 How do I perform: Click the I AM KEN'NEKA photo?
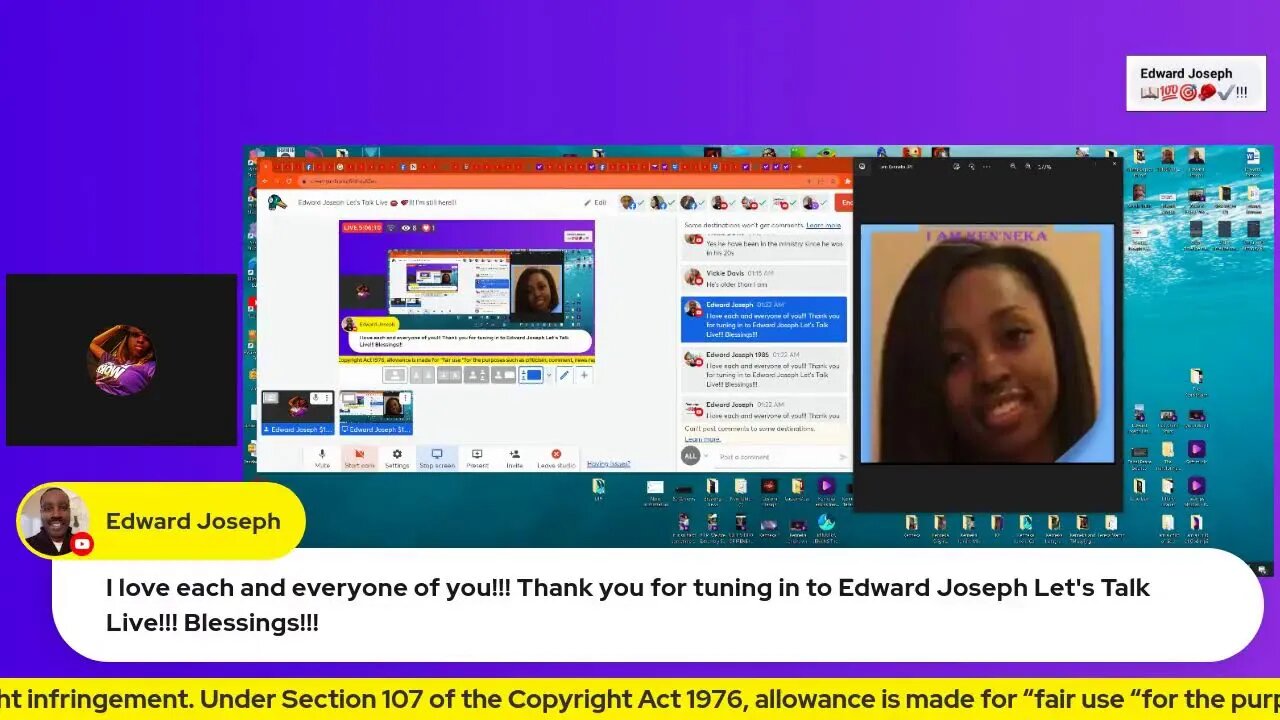click(987, 344)
